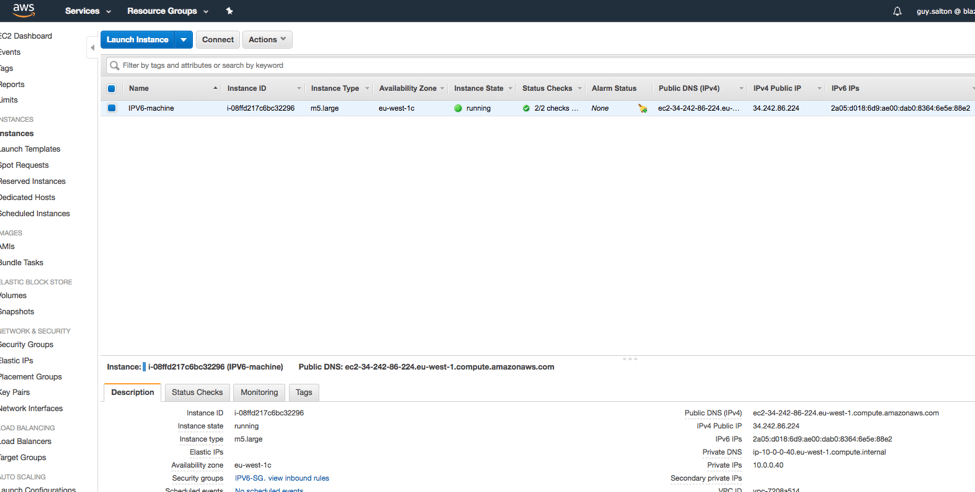Click the search magnifier icon in filter bar
975x492 pixels.
[114, 65]
